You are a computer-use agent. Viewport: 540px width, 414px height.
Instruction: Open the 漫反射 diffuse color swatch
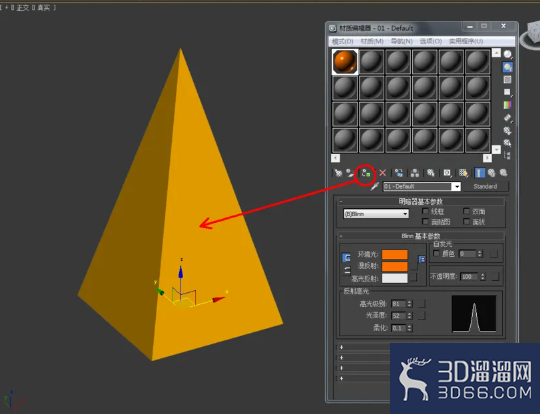(395, 266)
